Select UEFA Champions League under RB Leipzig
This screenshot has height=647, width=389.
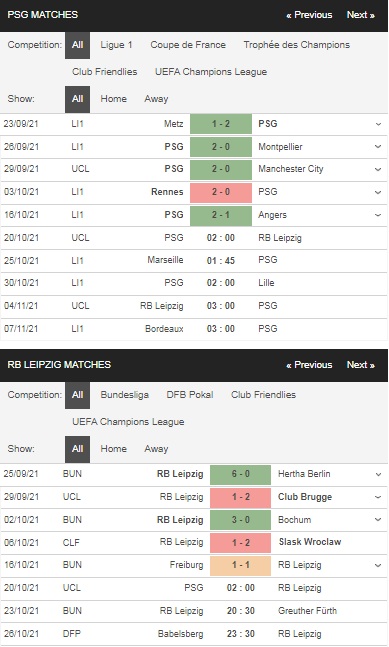128,422
